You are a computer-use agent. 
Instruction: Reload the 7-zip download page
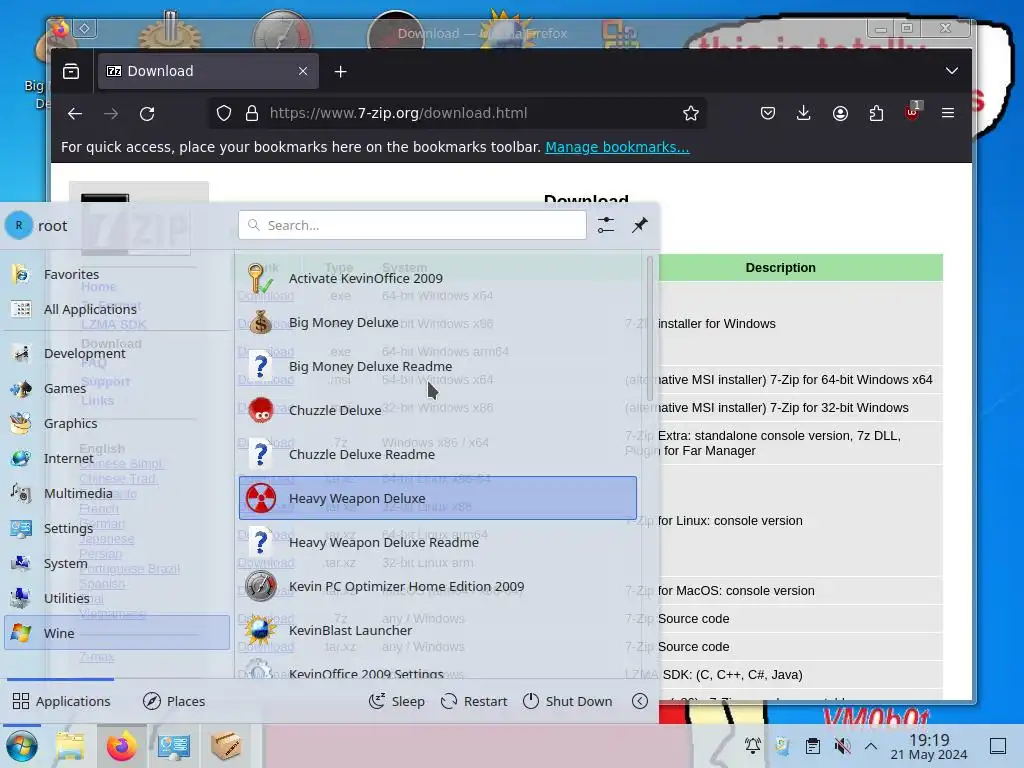147,114
